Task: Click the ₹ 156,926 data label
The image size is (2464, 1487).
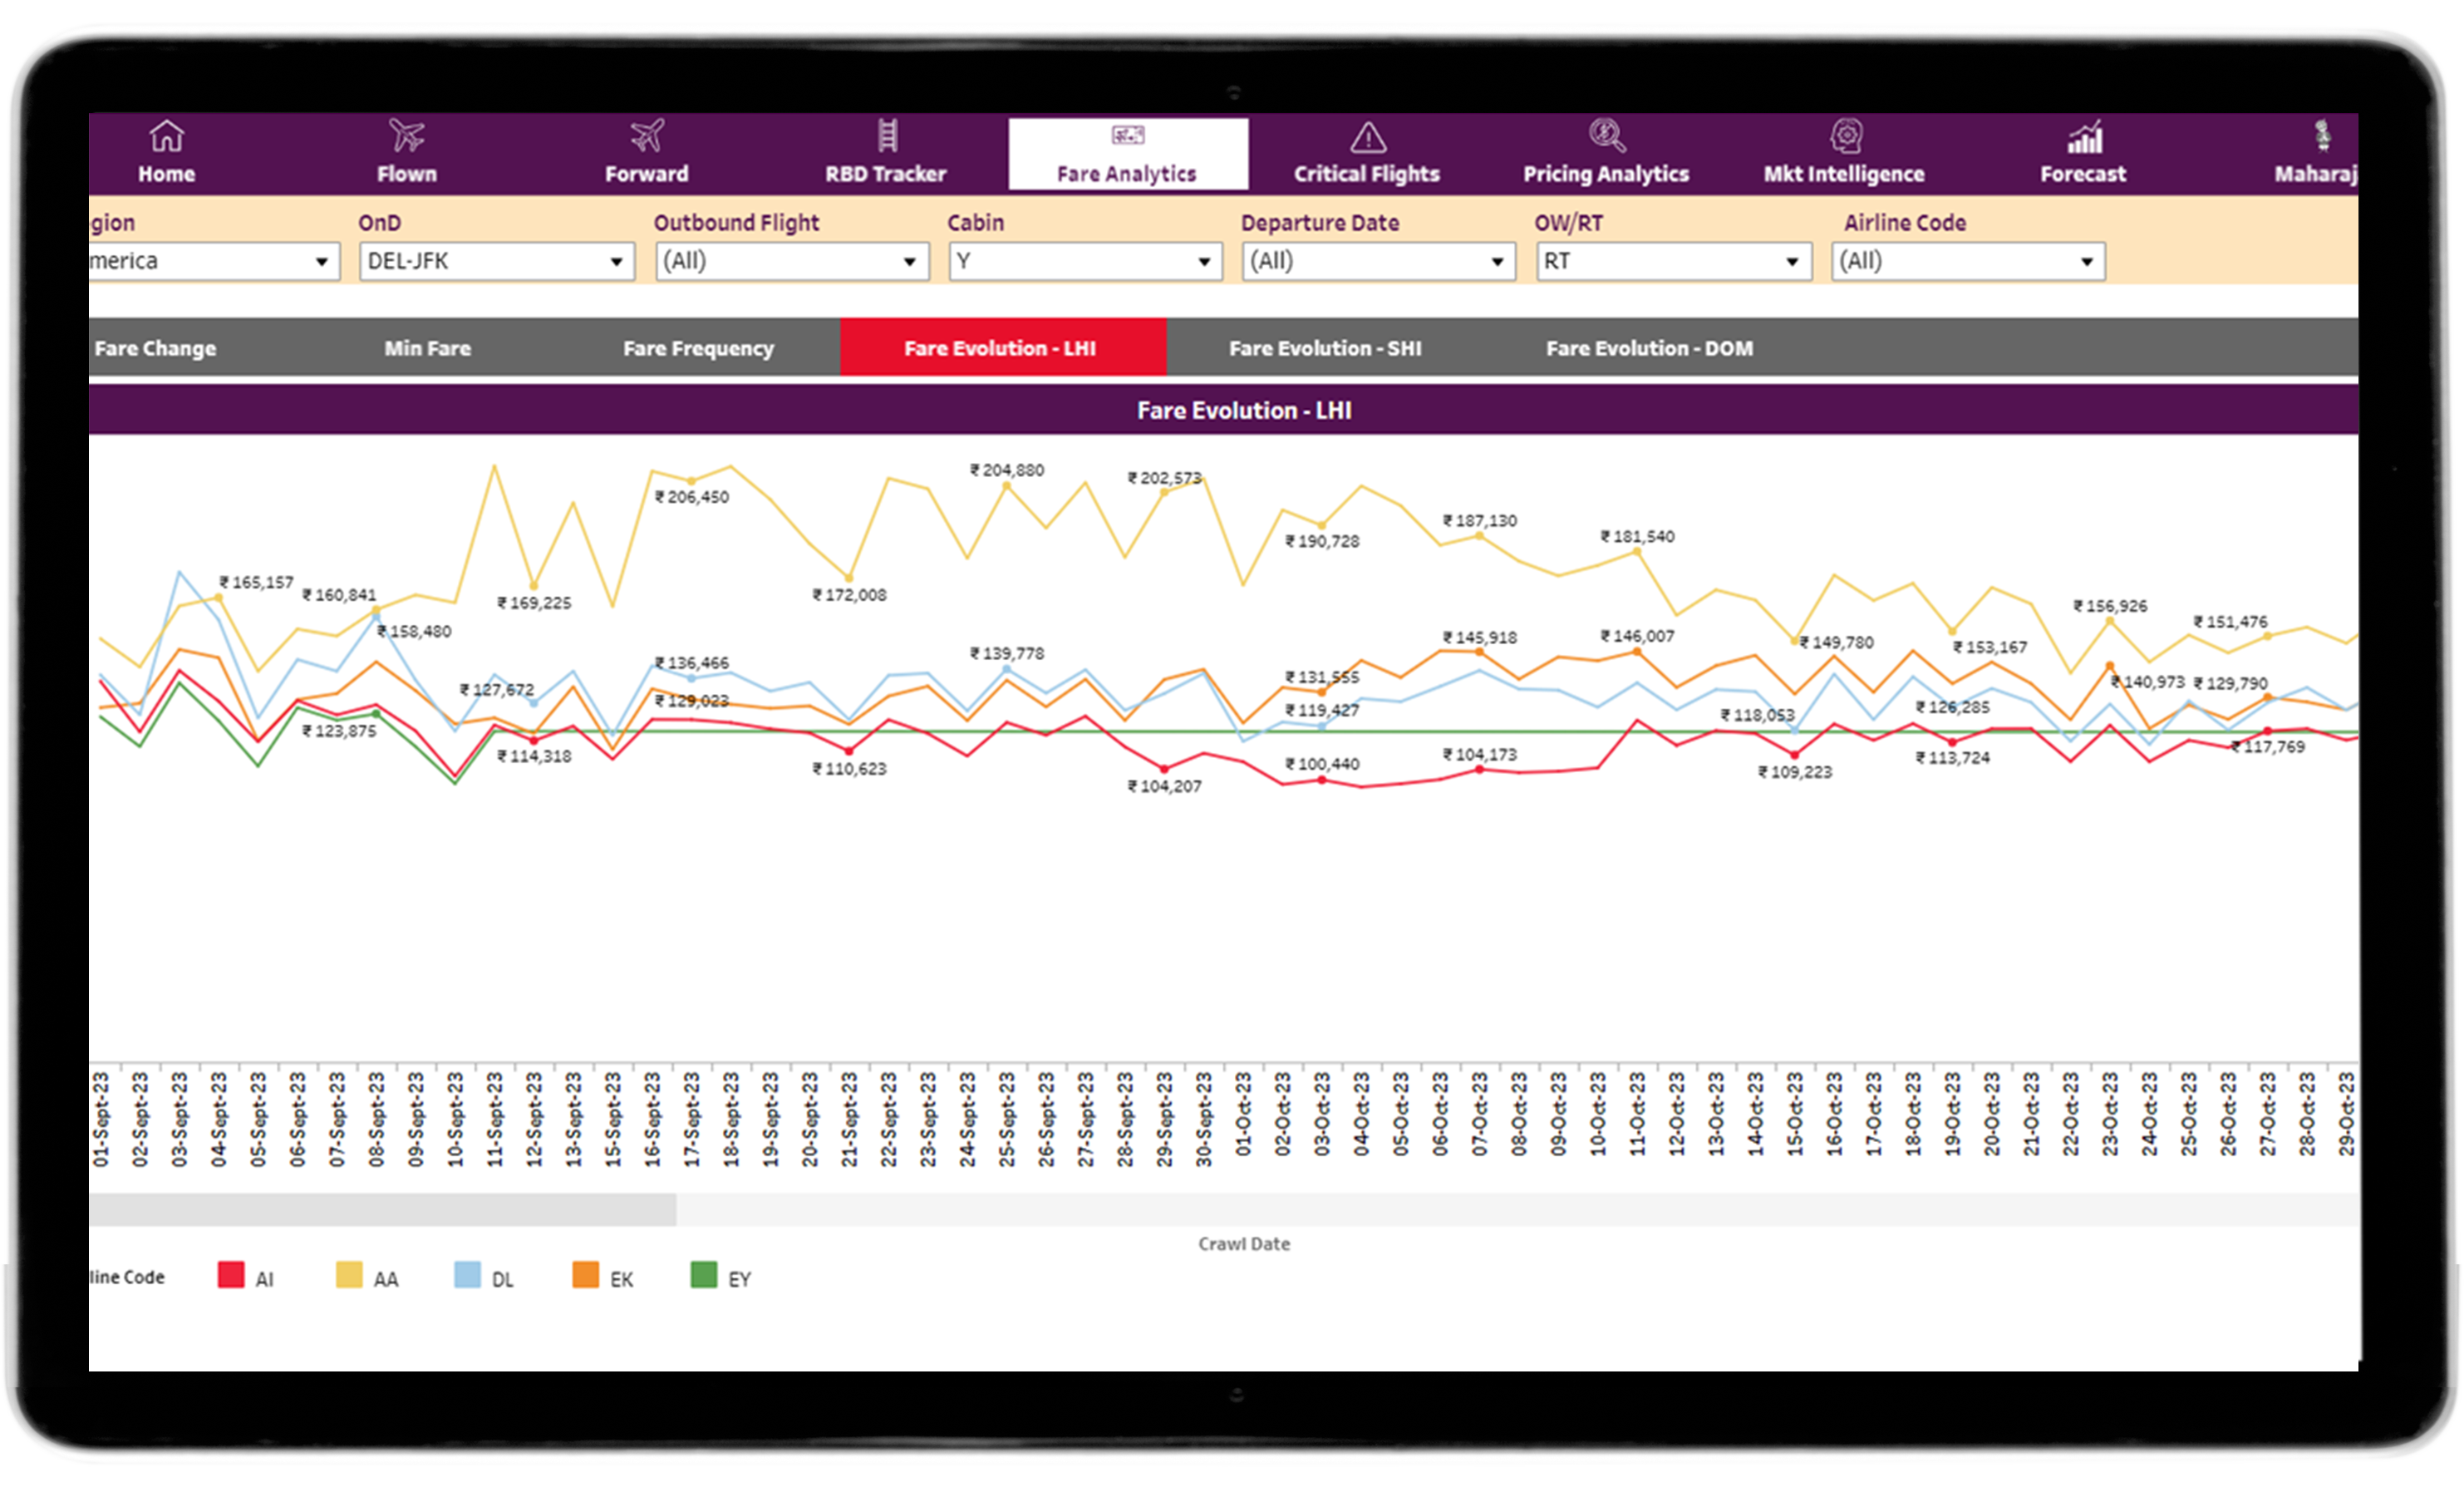Action: click(2110, 606)
